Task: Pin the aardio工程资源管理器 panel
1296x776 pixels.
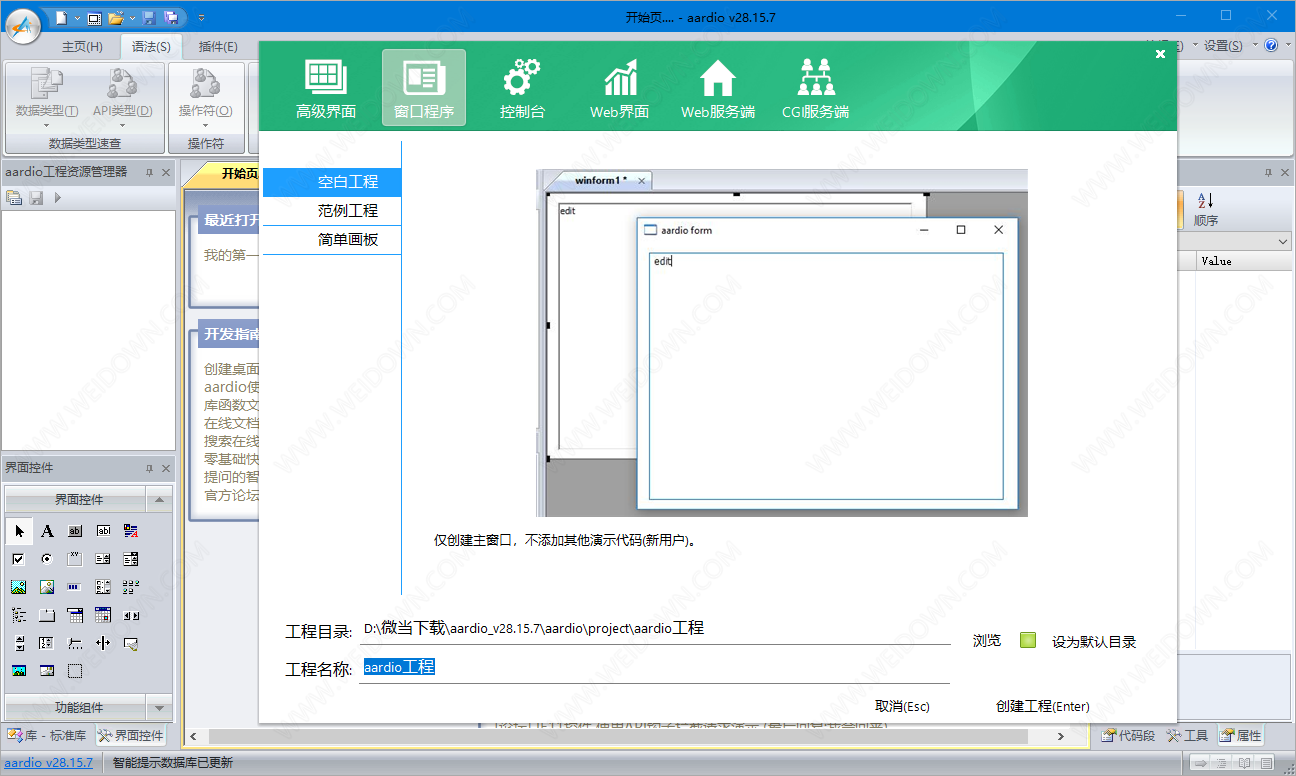Action: tap(149, 172)
